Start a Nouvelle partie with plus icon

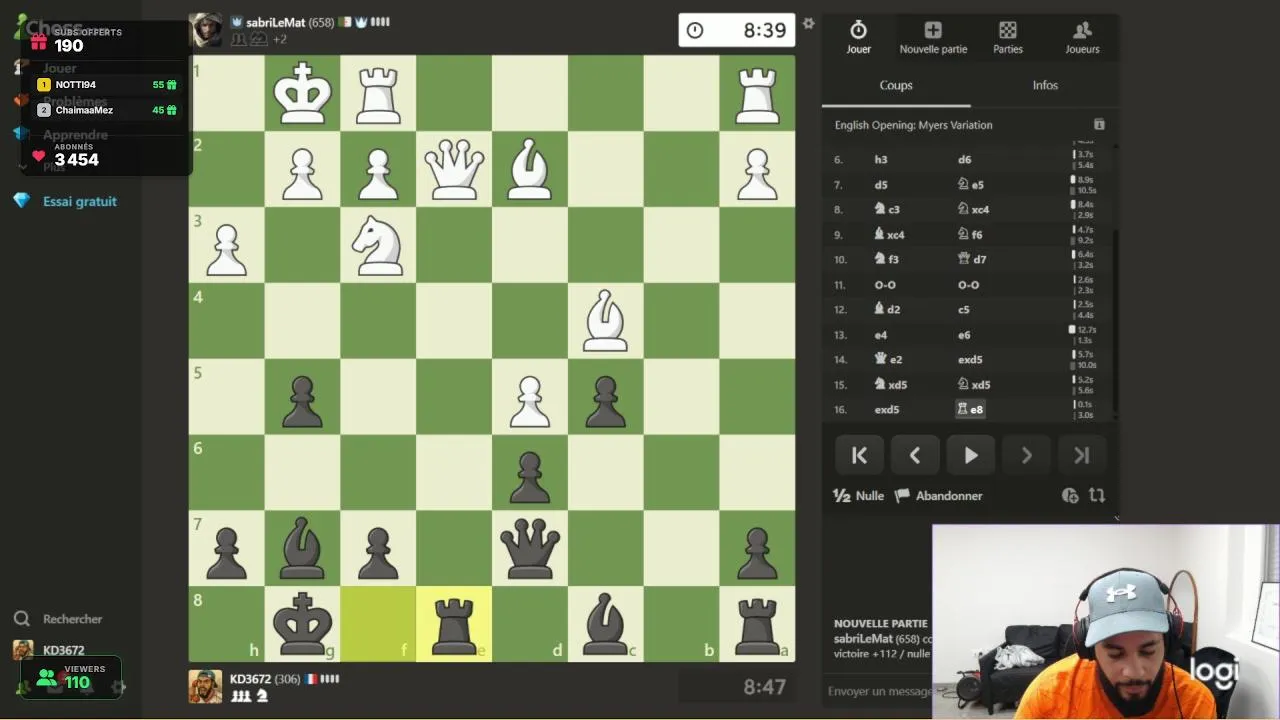(933, 30)
